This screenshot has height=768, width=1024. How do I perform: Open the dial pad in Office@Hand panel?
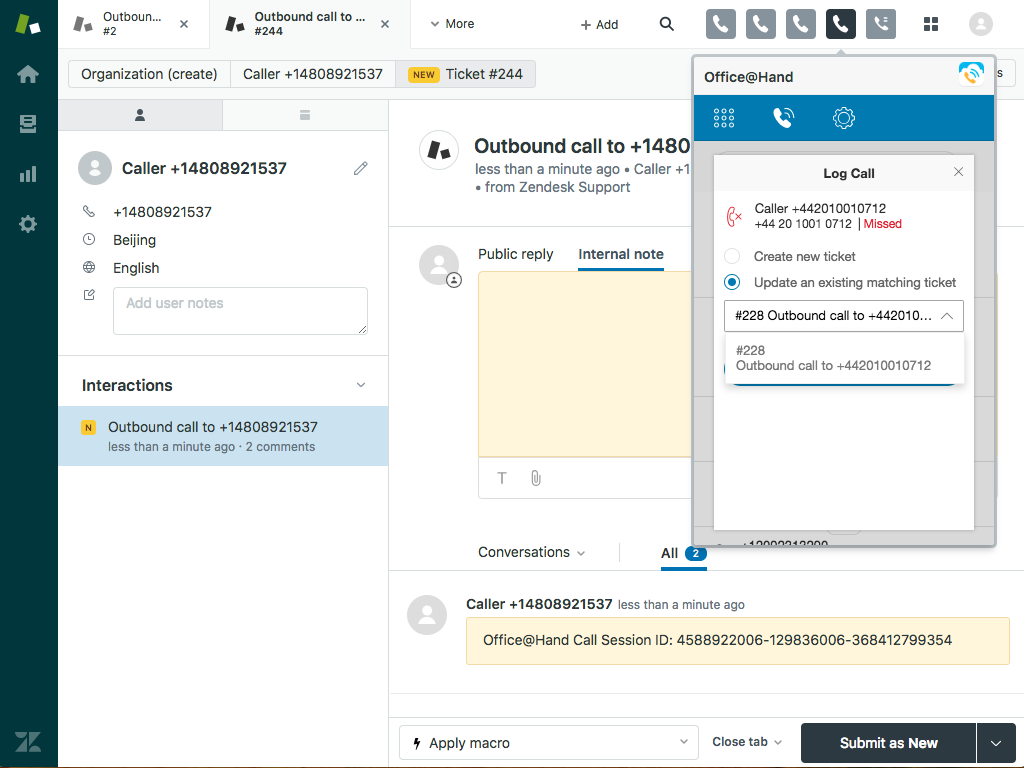coord(724,117)
